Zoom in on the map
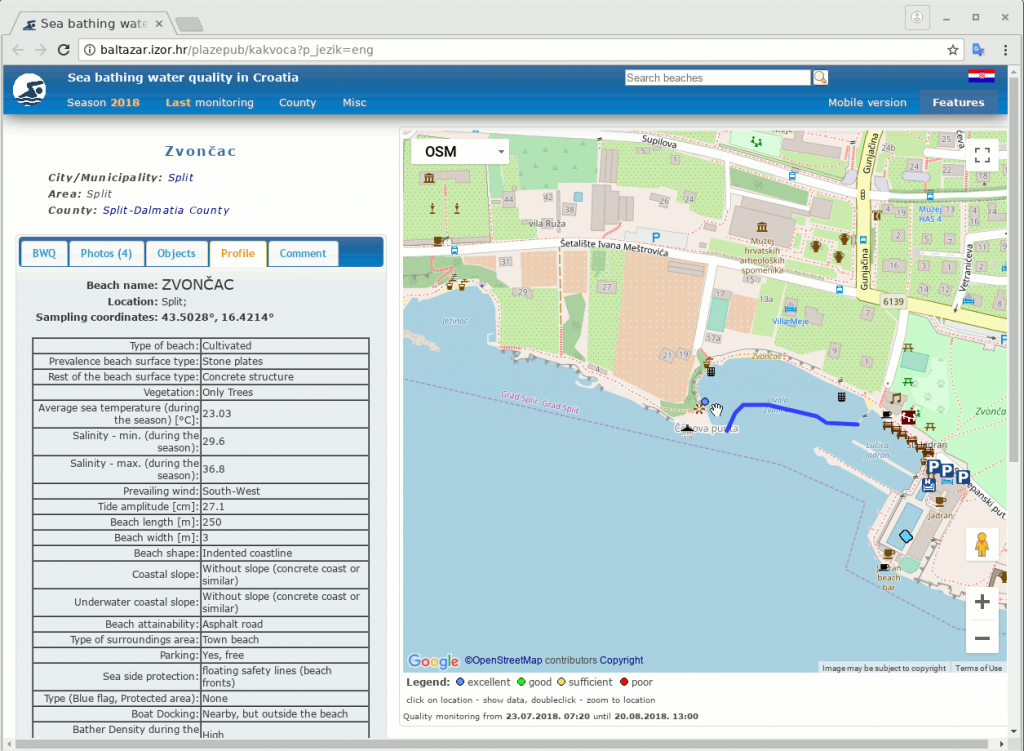This screenshot has height=751, width=1024. click(981, 602)
